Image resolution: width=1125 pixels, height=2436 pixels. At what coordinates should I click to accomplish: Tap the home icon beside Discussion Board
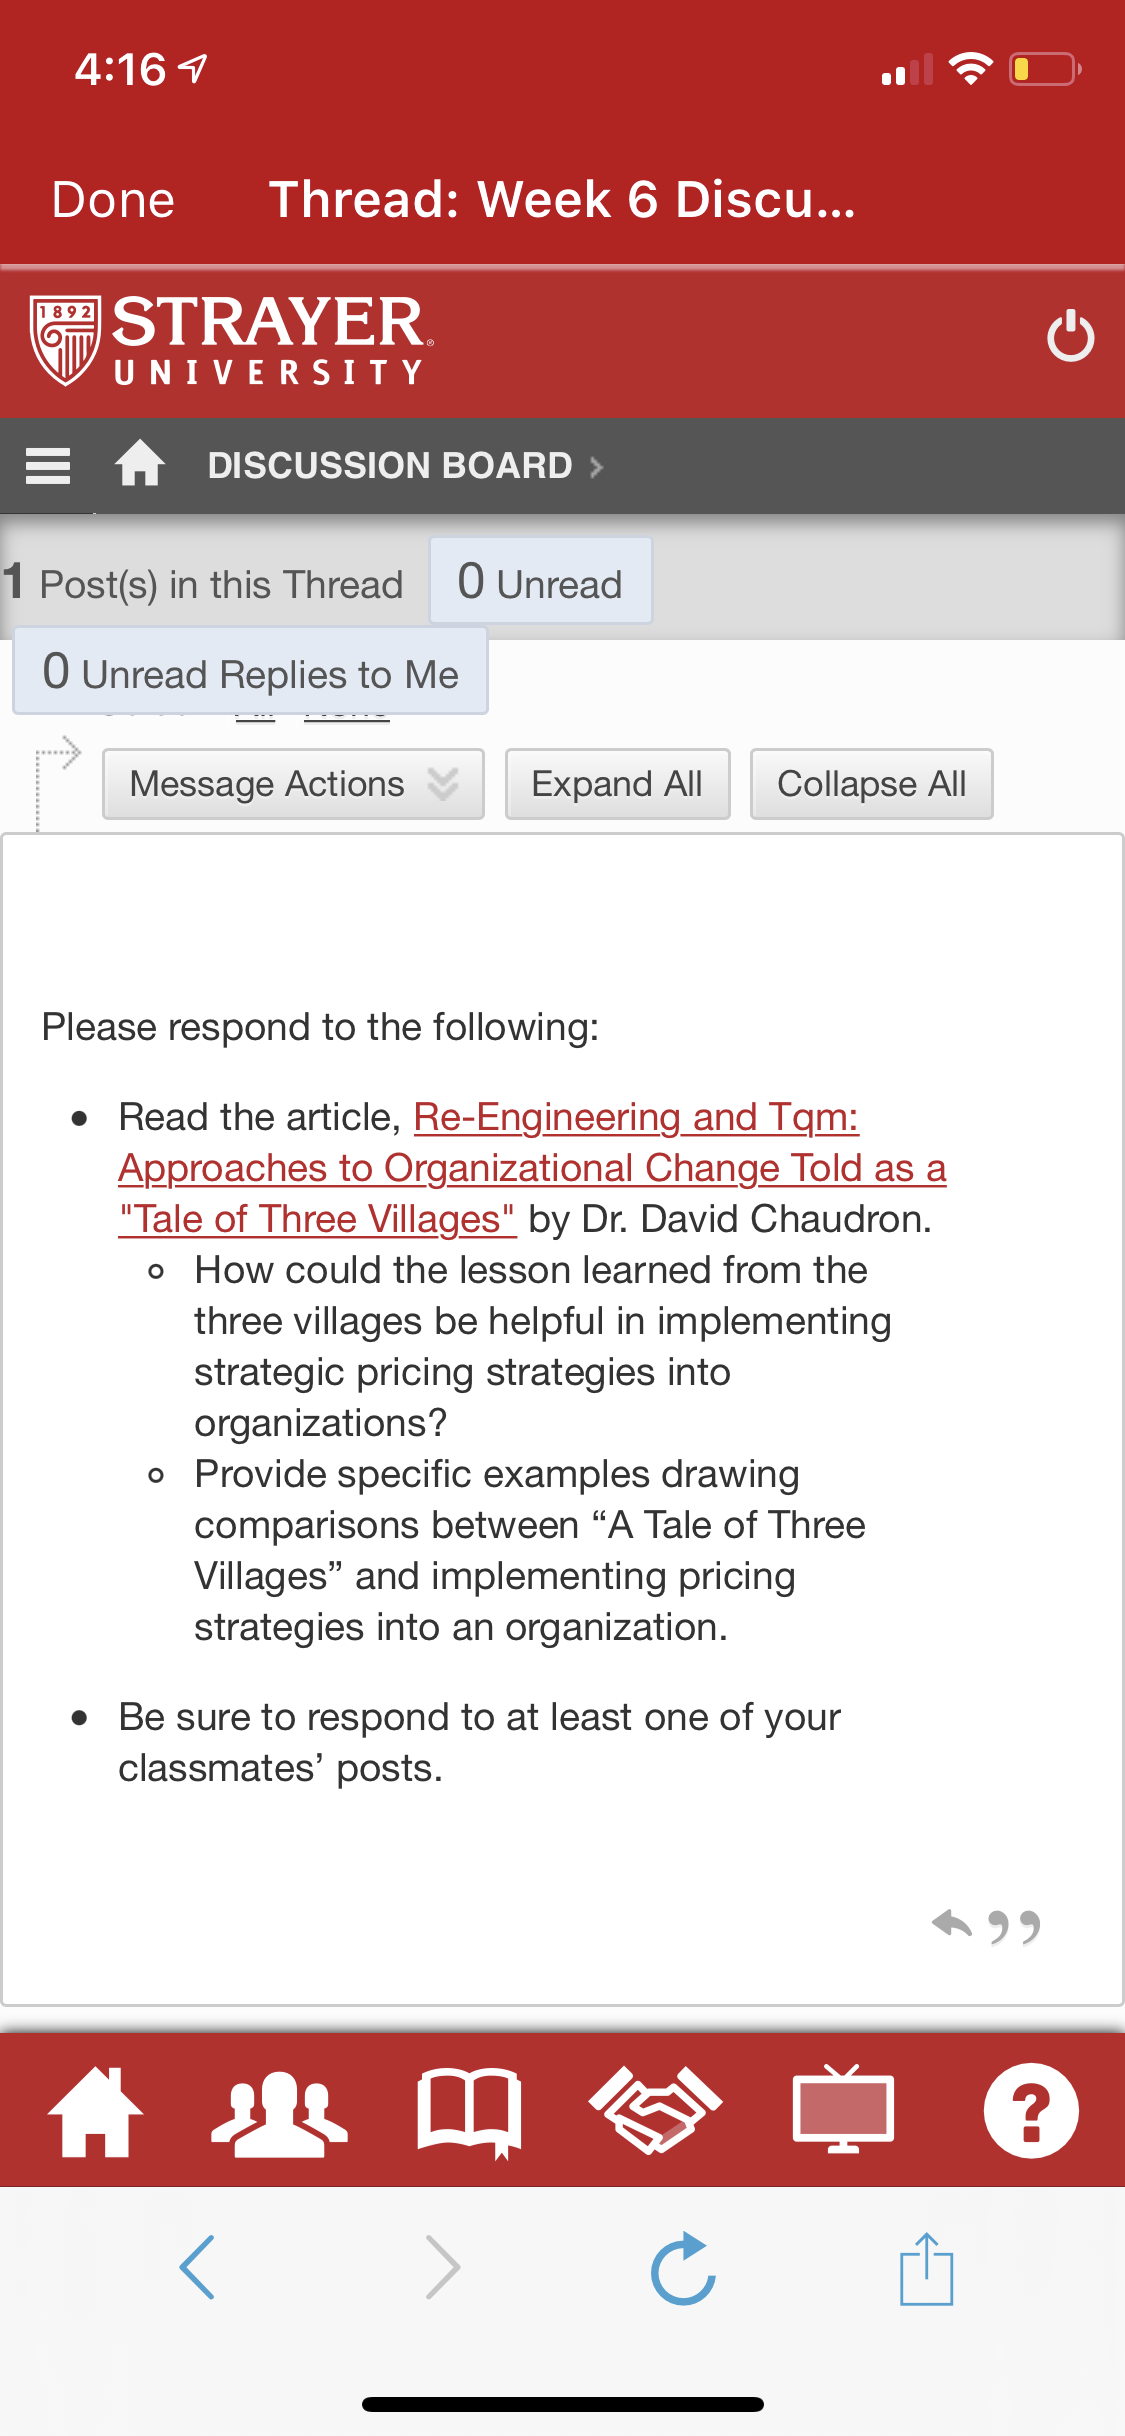[140, 464]
